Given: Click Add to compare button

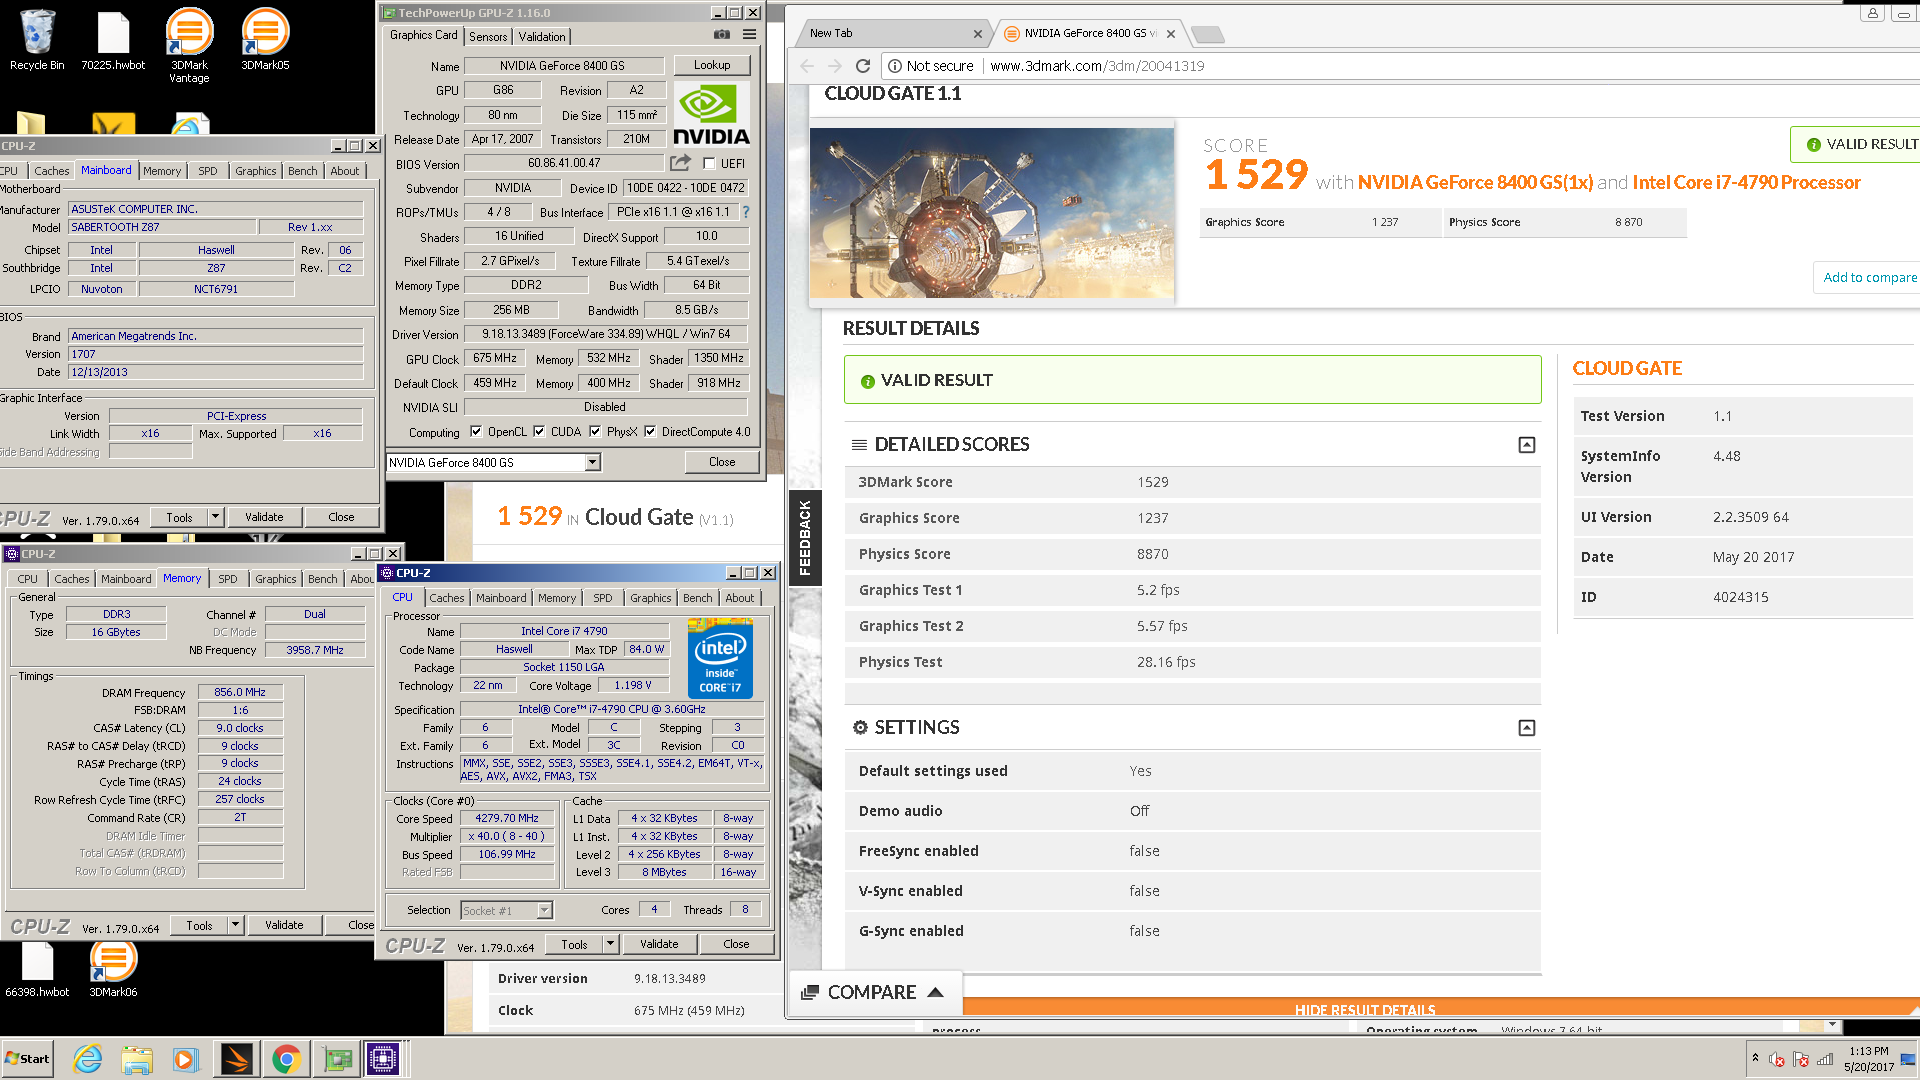Looking at the screenshot, I should [1869, 277].
